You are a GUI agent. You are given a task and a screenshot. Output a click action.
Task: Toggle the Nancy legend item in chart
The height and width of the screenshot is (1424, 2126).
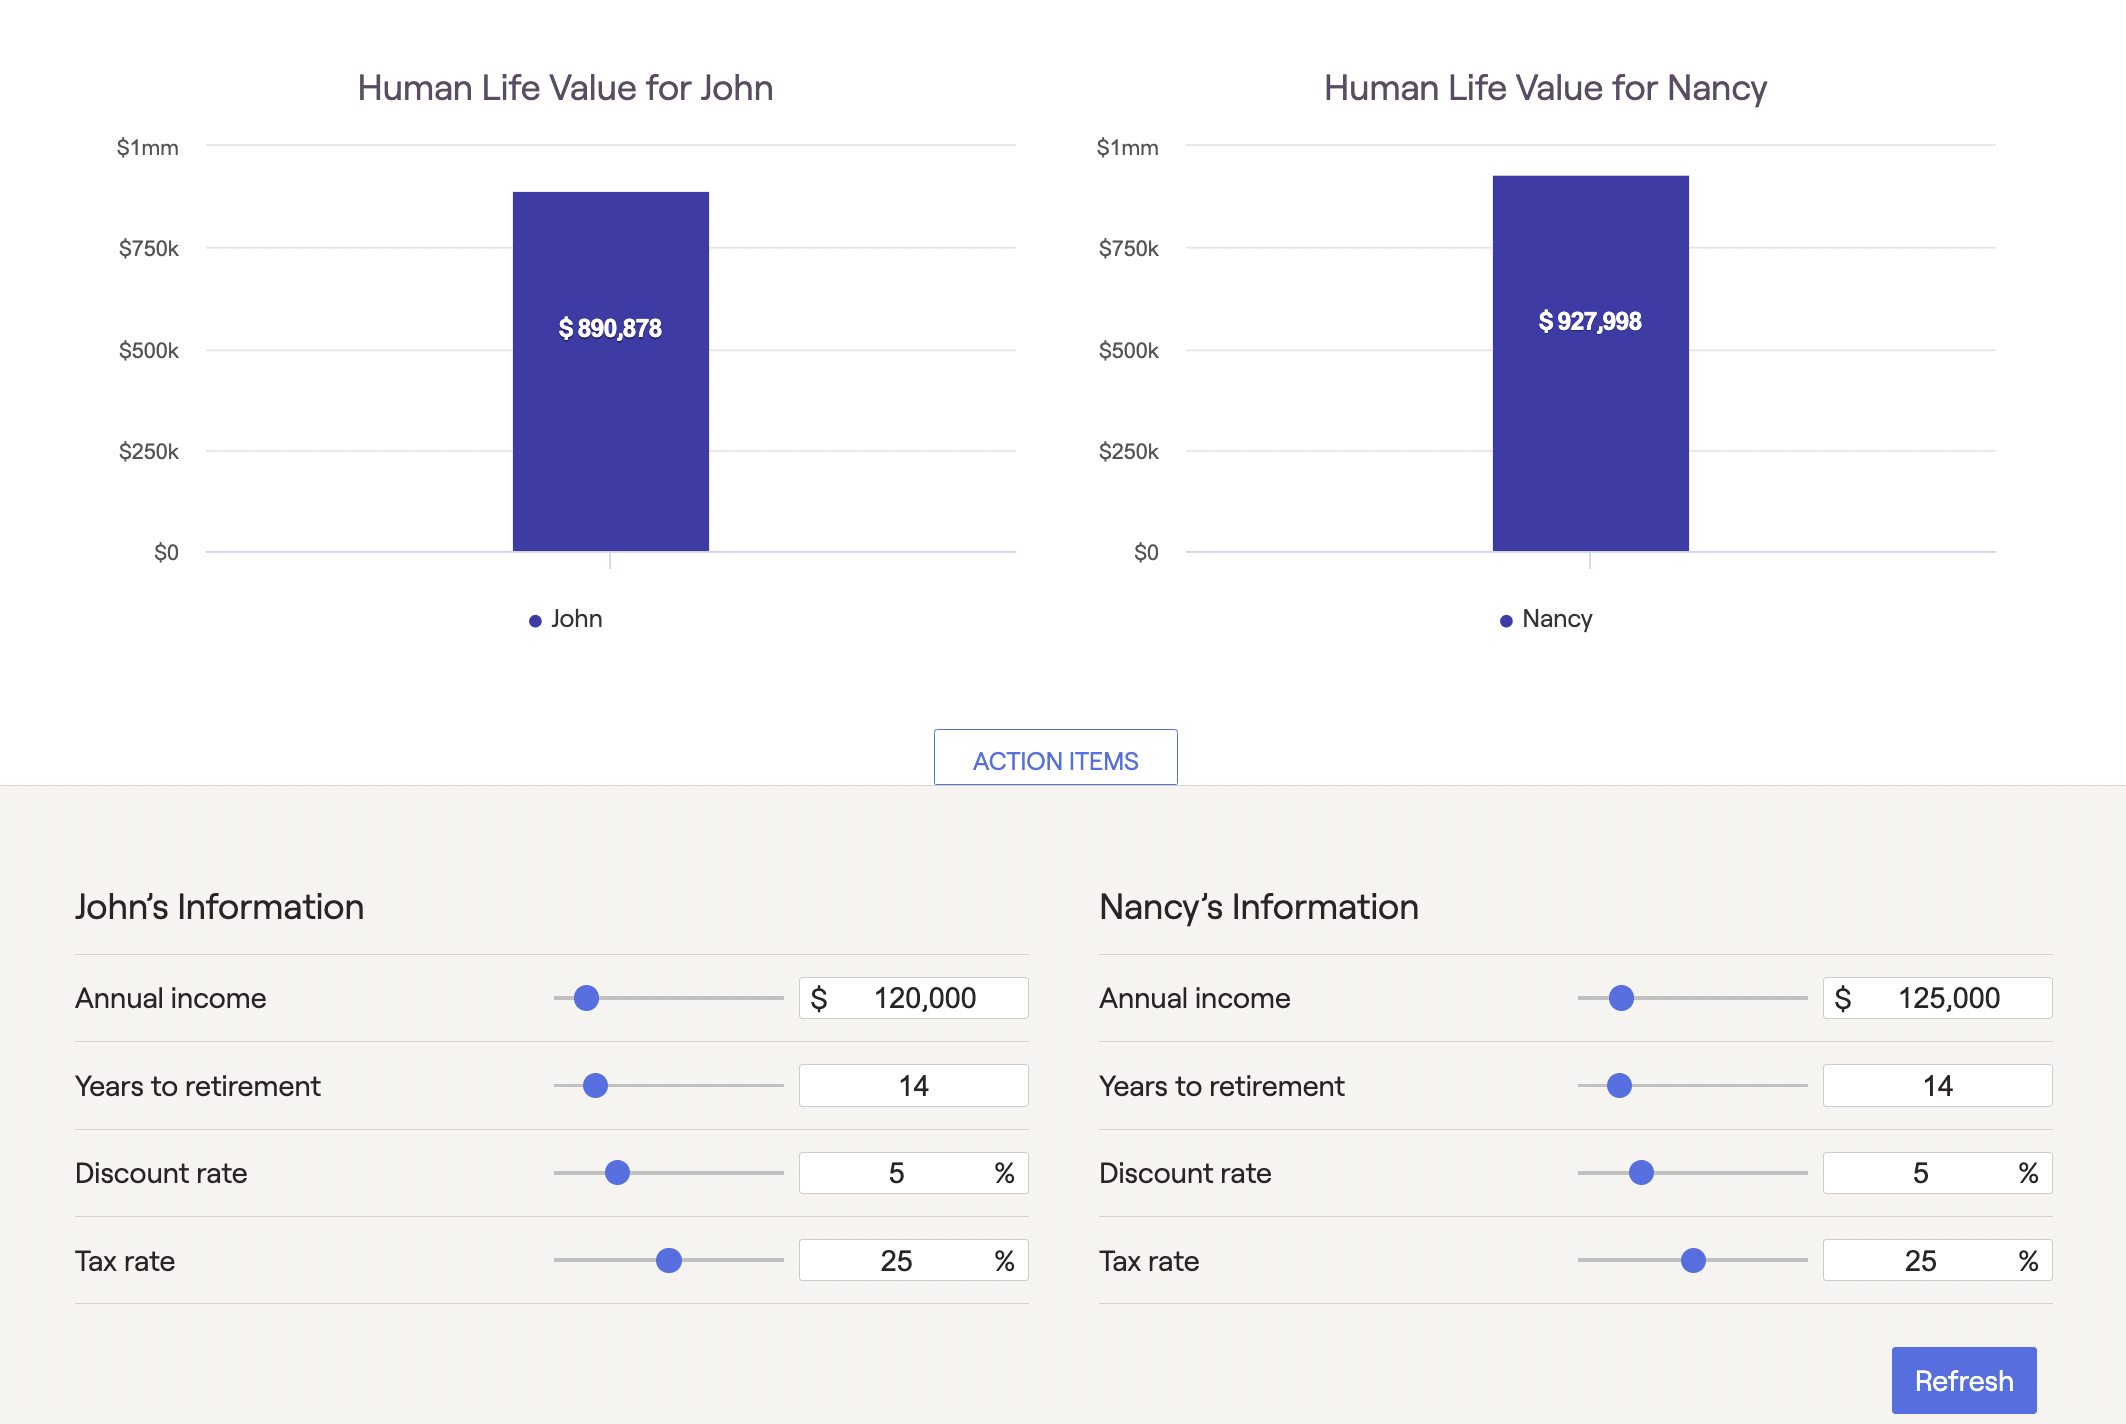(x=1546, y=619)
